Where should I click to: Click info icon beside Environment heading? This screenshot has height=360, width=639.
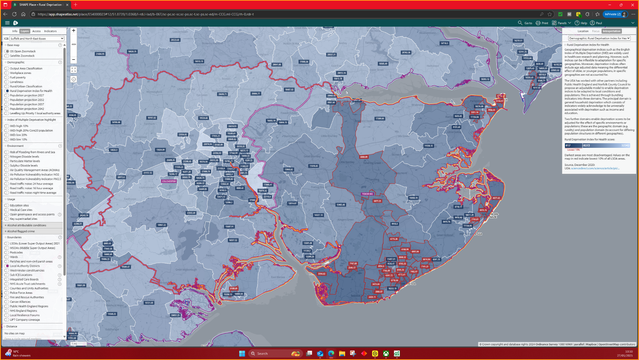(x=60, y=146)
